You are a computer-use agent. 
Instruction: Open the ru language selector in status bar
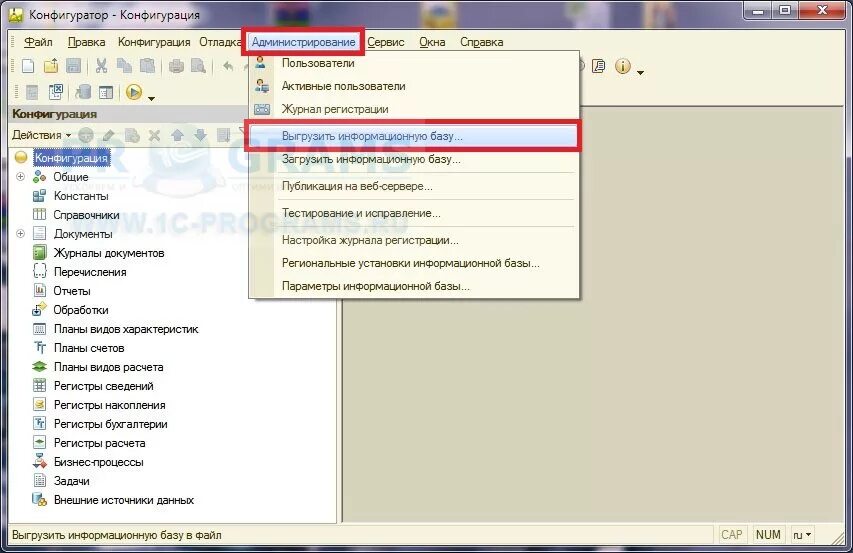pyautogui.click(x=802, y=535)
